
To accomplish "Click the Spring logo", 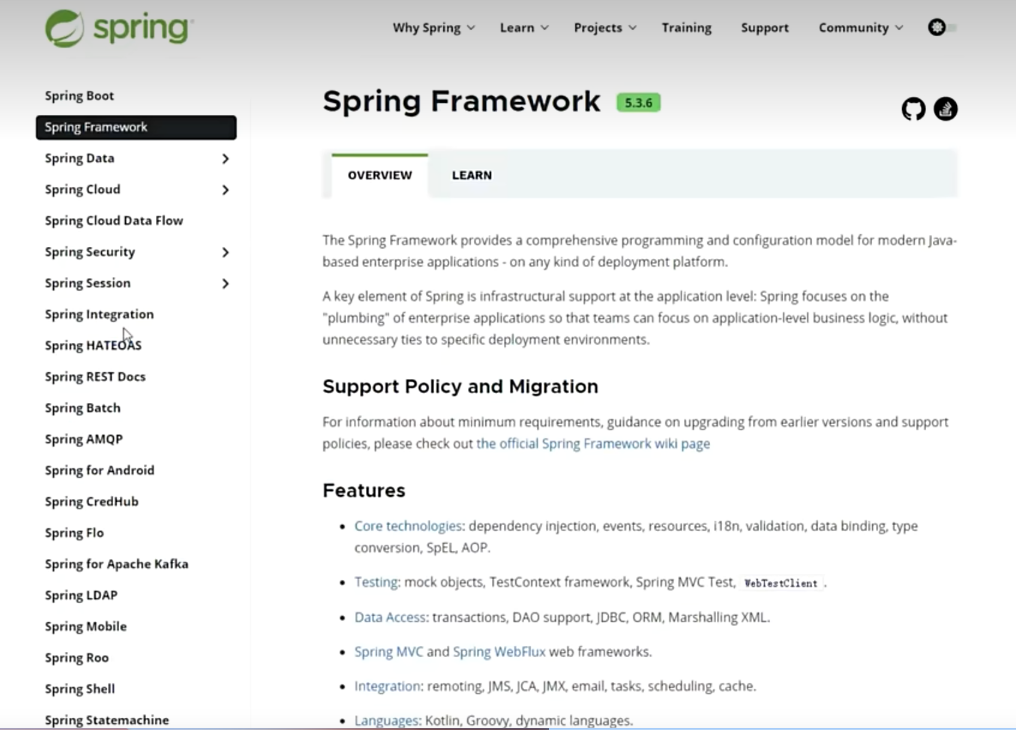I will tap(119, 28).
